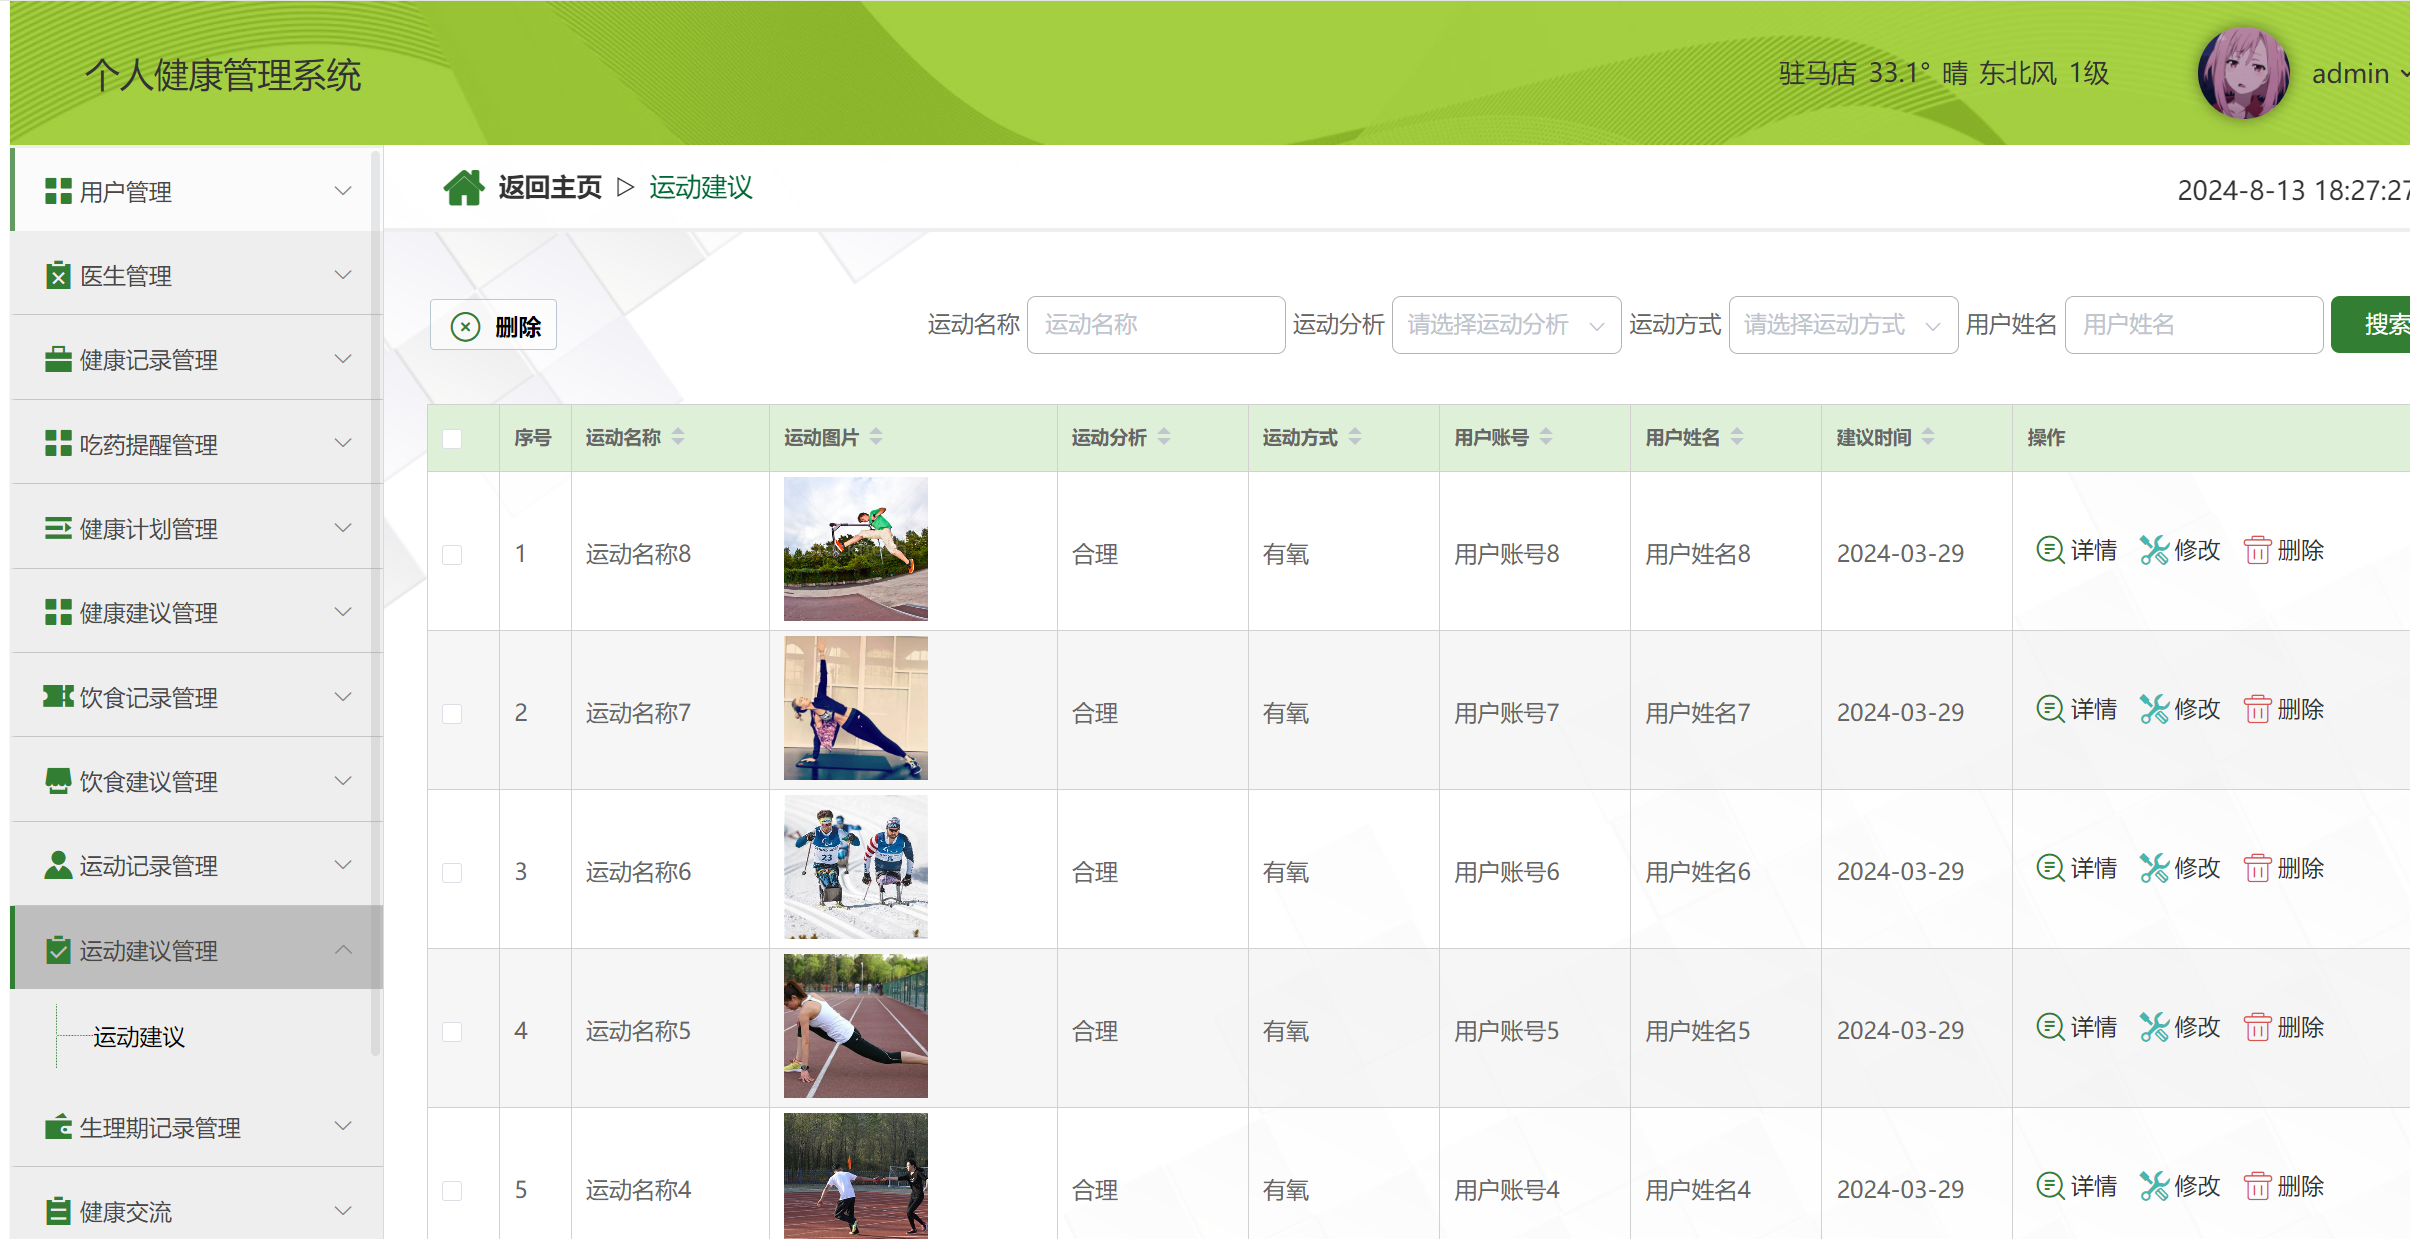
Task: Expand 用户管理 chevron in sidebar
Action: click(343, 190)
